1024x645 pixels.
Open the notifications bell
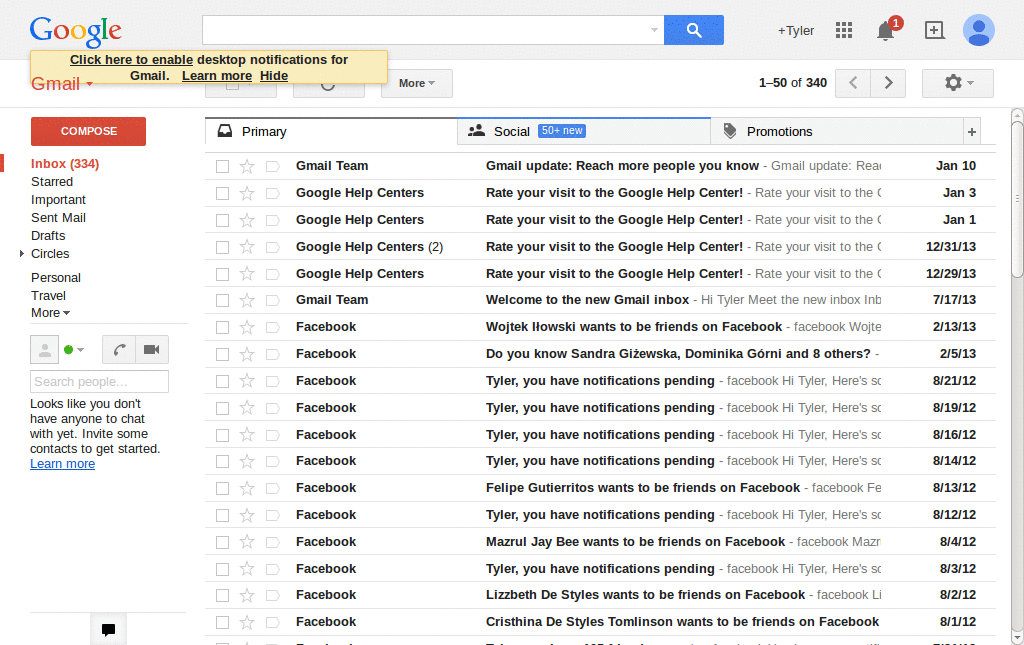(x=886, y=31)
